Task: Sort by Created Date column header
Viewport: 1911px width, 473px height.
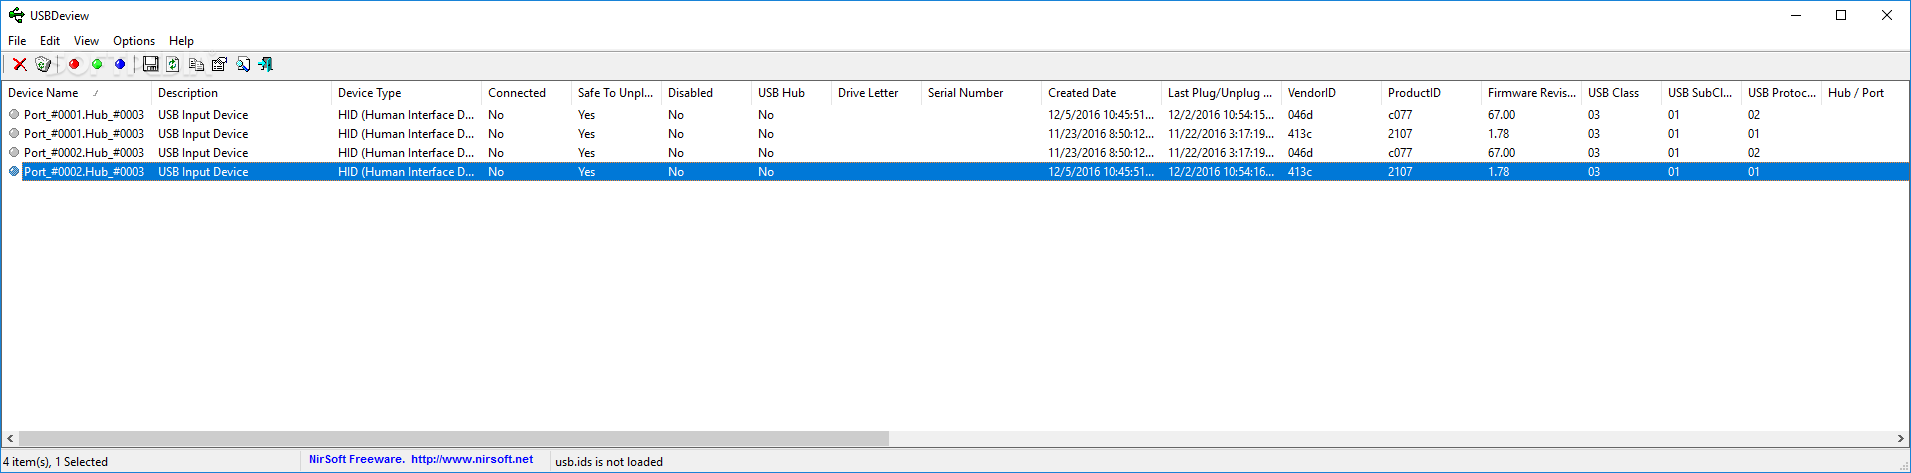Action: (1101, 93)
